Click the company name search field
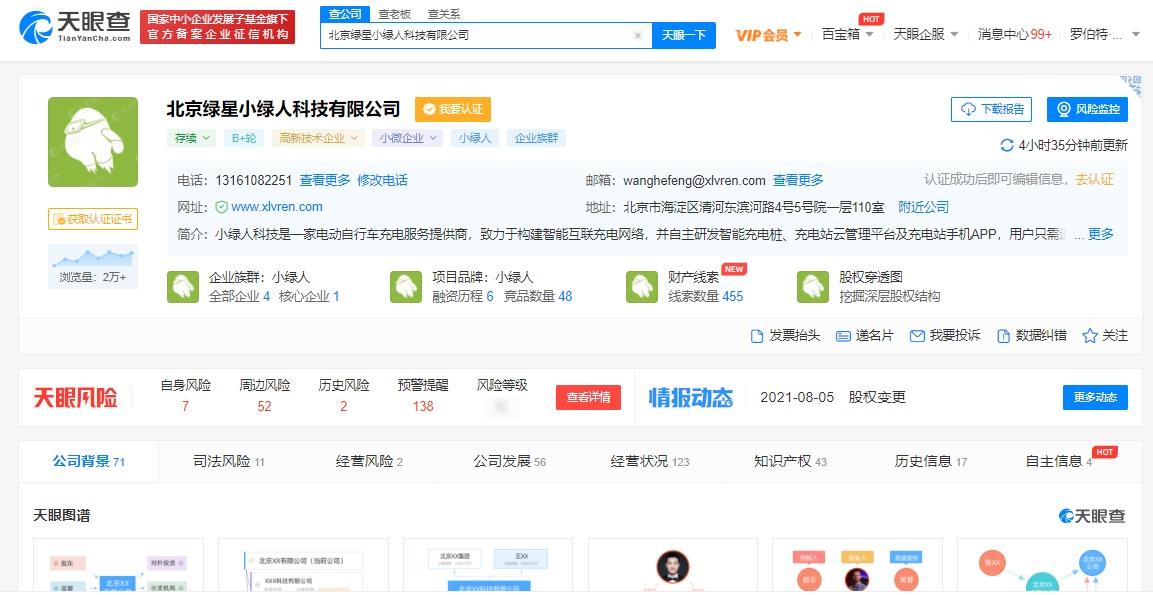 pyautogui.click(x=478, y=35)
